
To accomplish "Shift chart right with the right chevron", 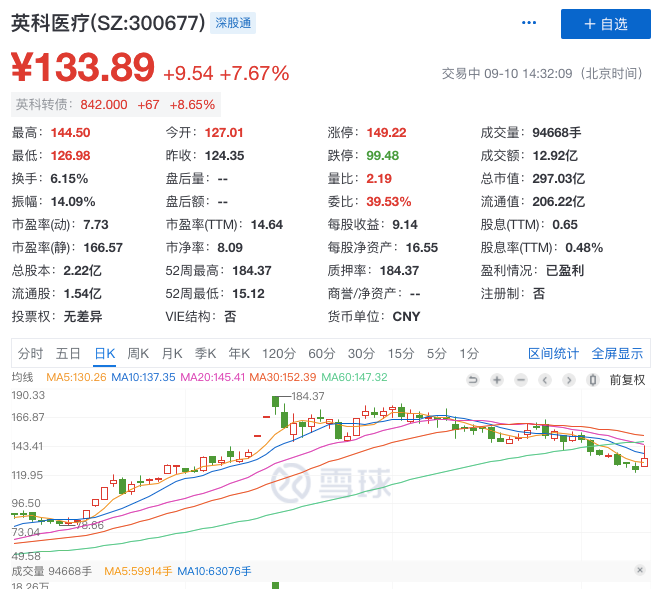I will pyautogui.click(x=569, y=380).
